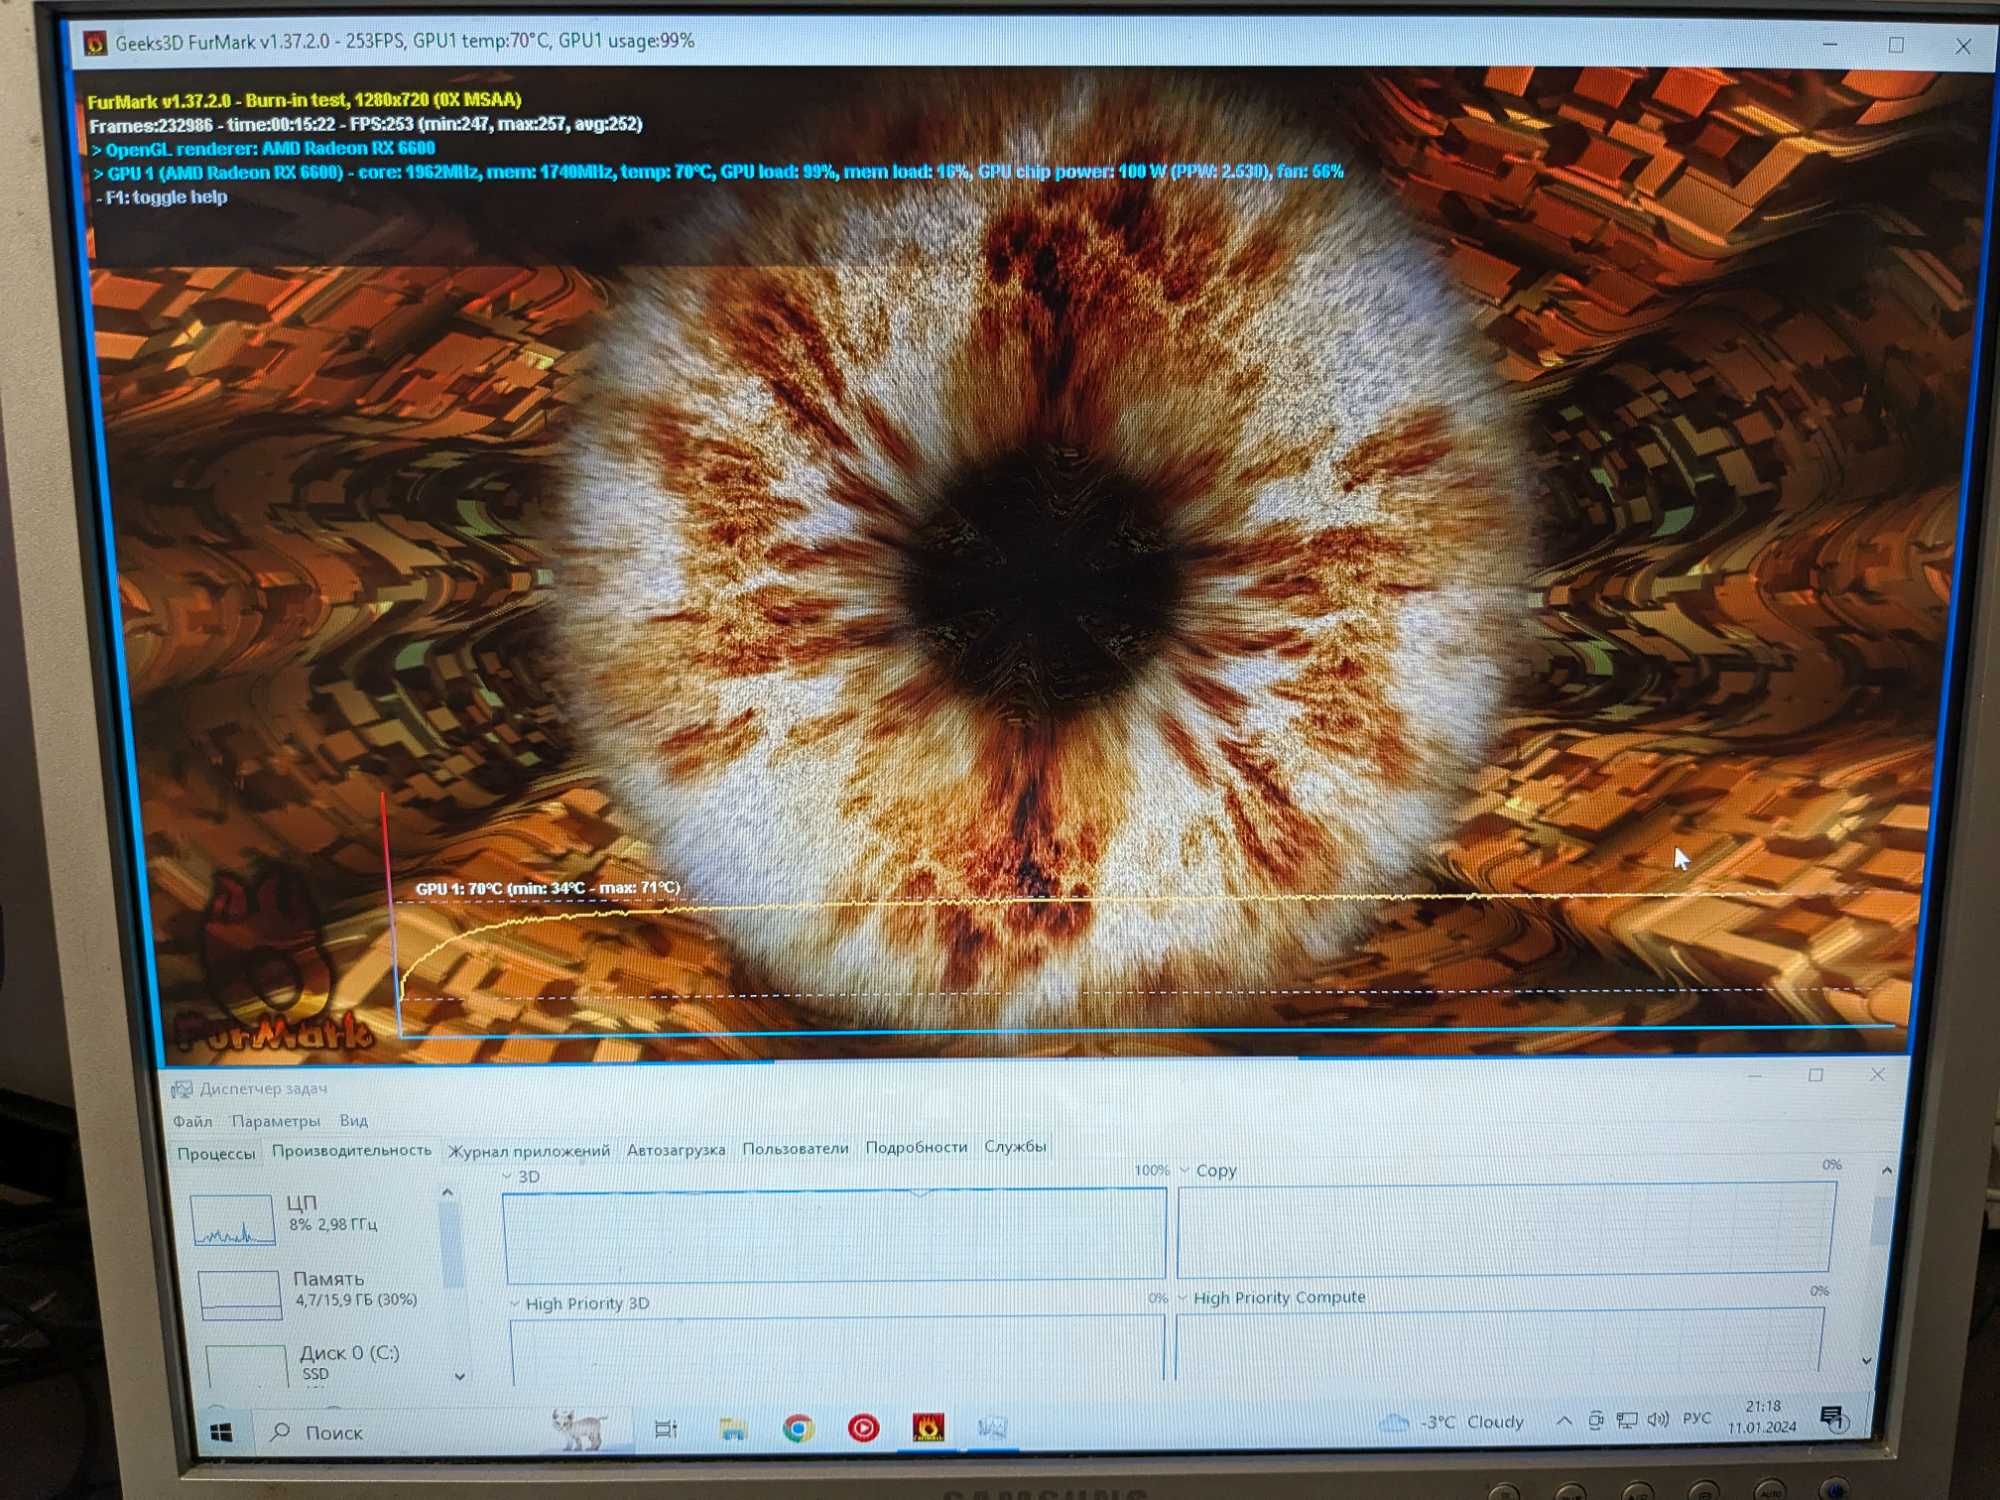2000x1500 pixels.
Task: Open the Журнал приложений tab
Action: (x=529, y=1151)
